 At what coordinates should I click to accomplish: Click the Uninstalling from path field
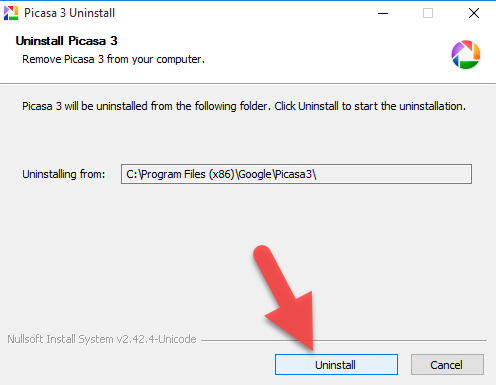(x=296, y=174)
